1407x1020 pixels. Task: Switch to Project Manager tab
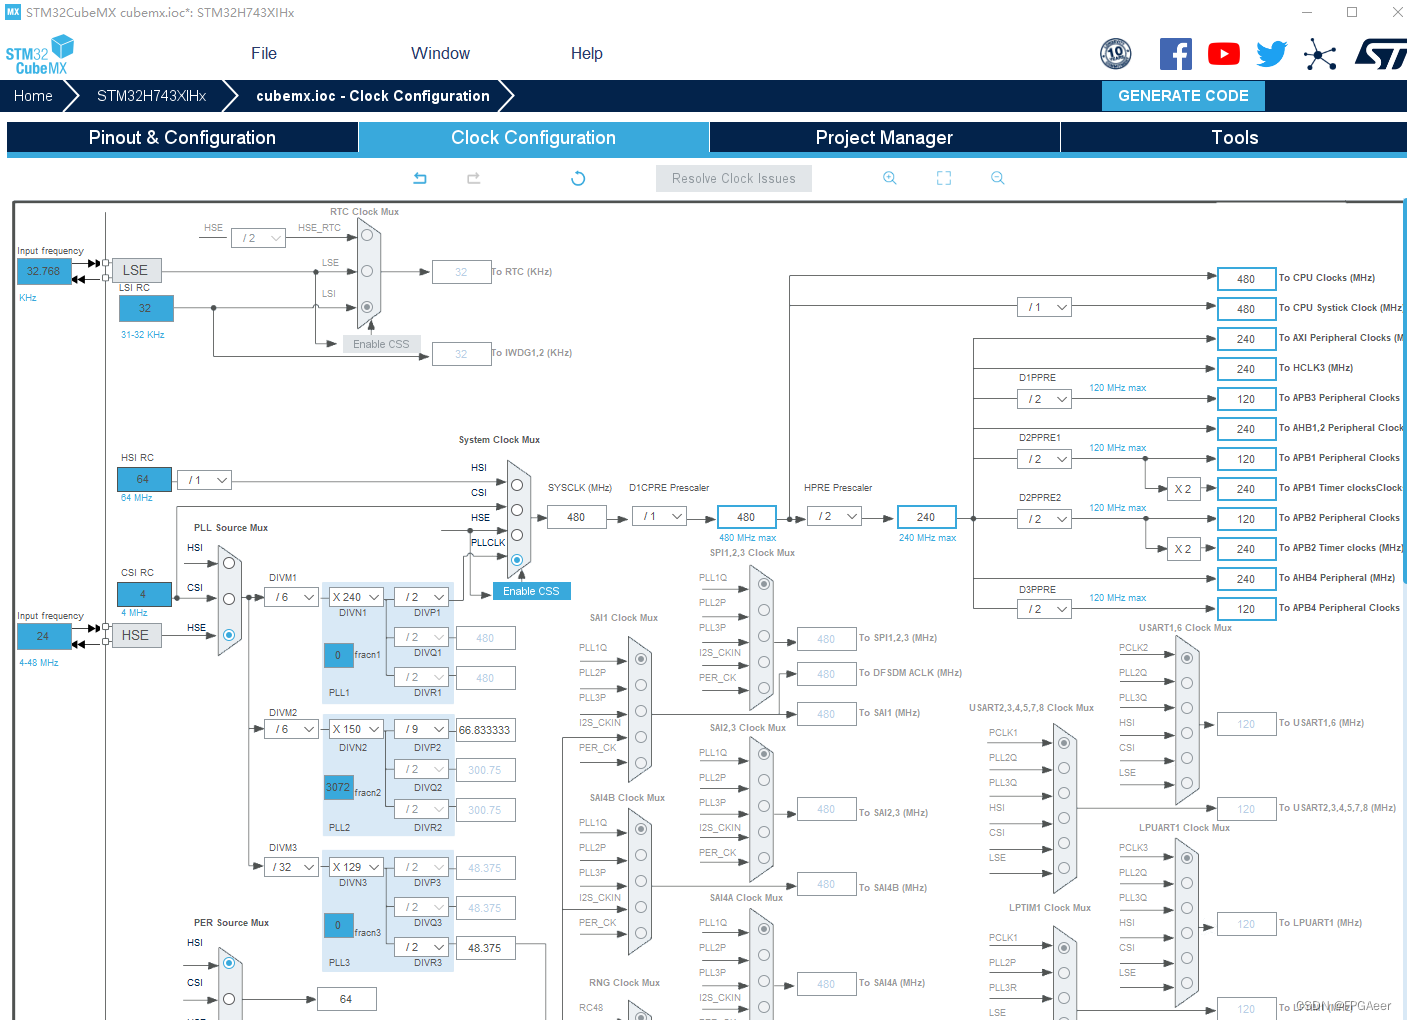coord(884,138)
